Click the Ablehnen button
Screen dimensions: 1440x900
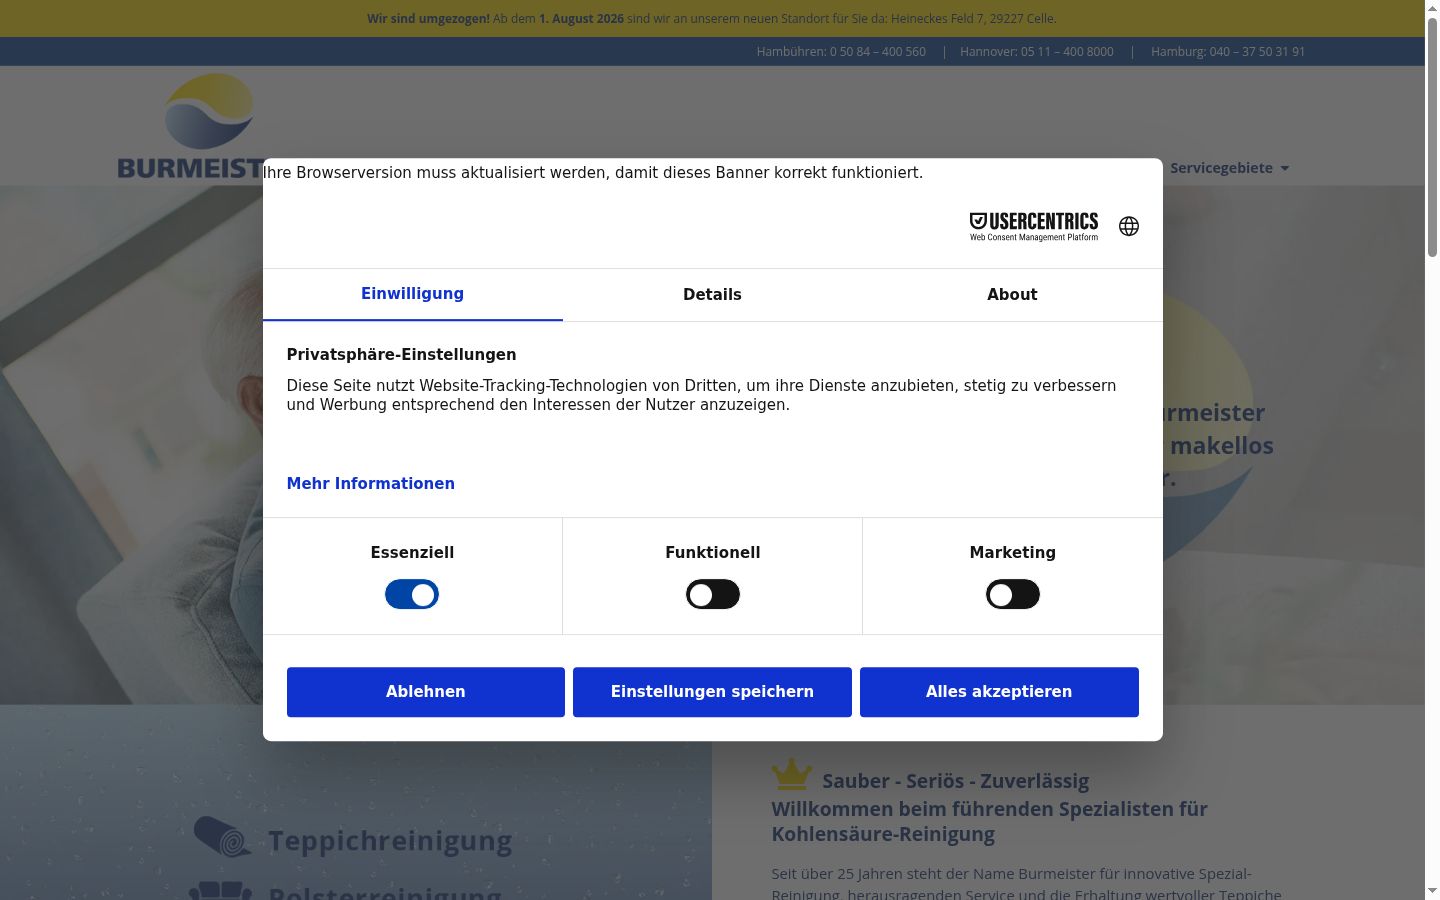(426, 692)
